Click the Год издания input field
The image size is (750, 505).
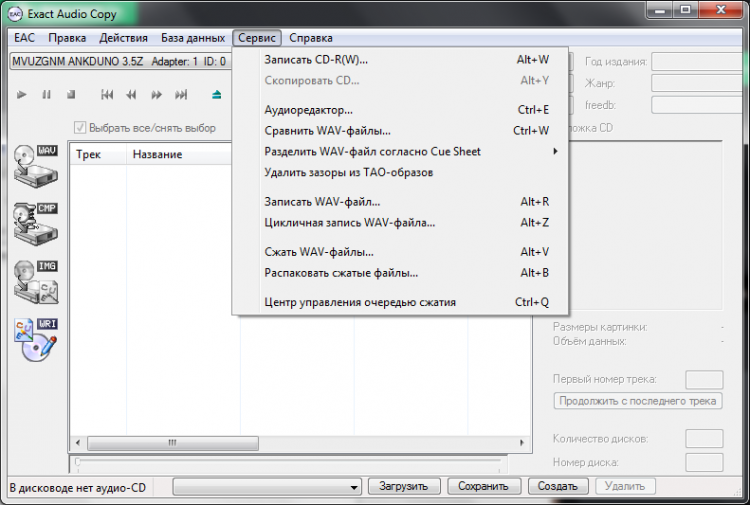698,62
